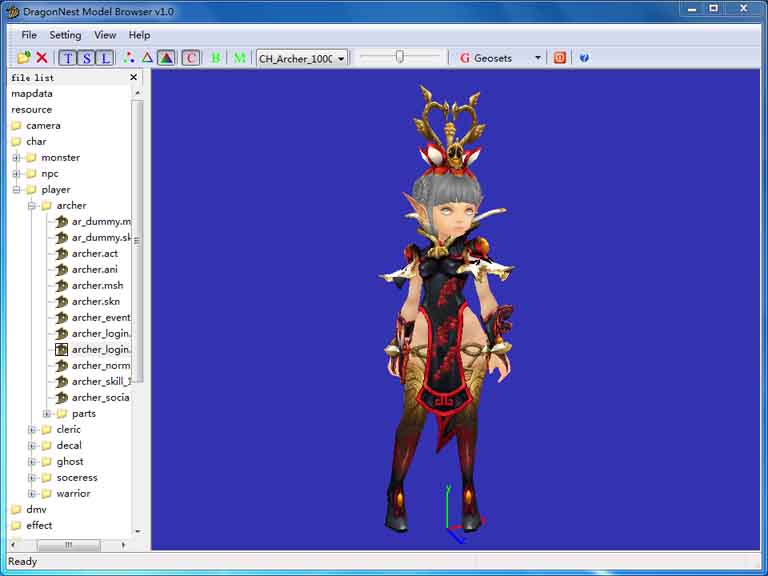Select the char folder

pos(36,141)
